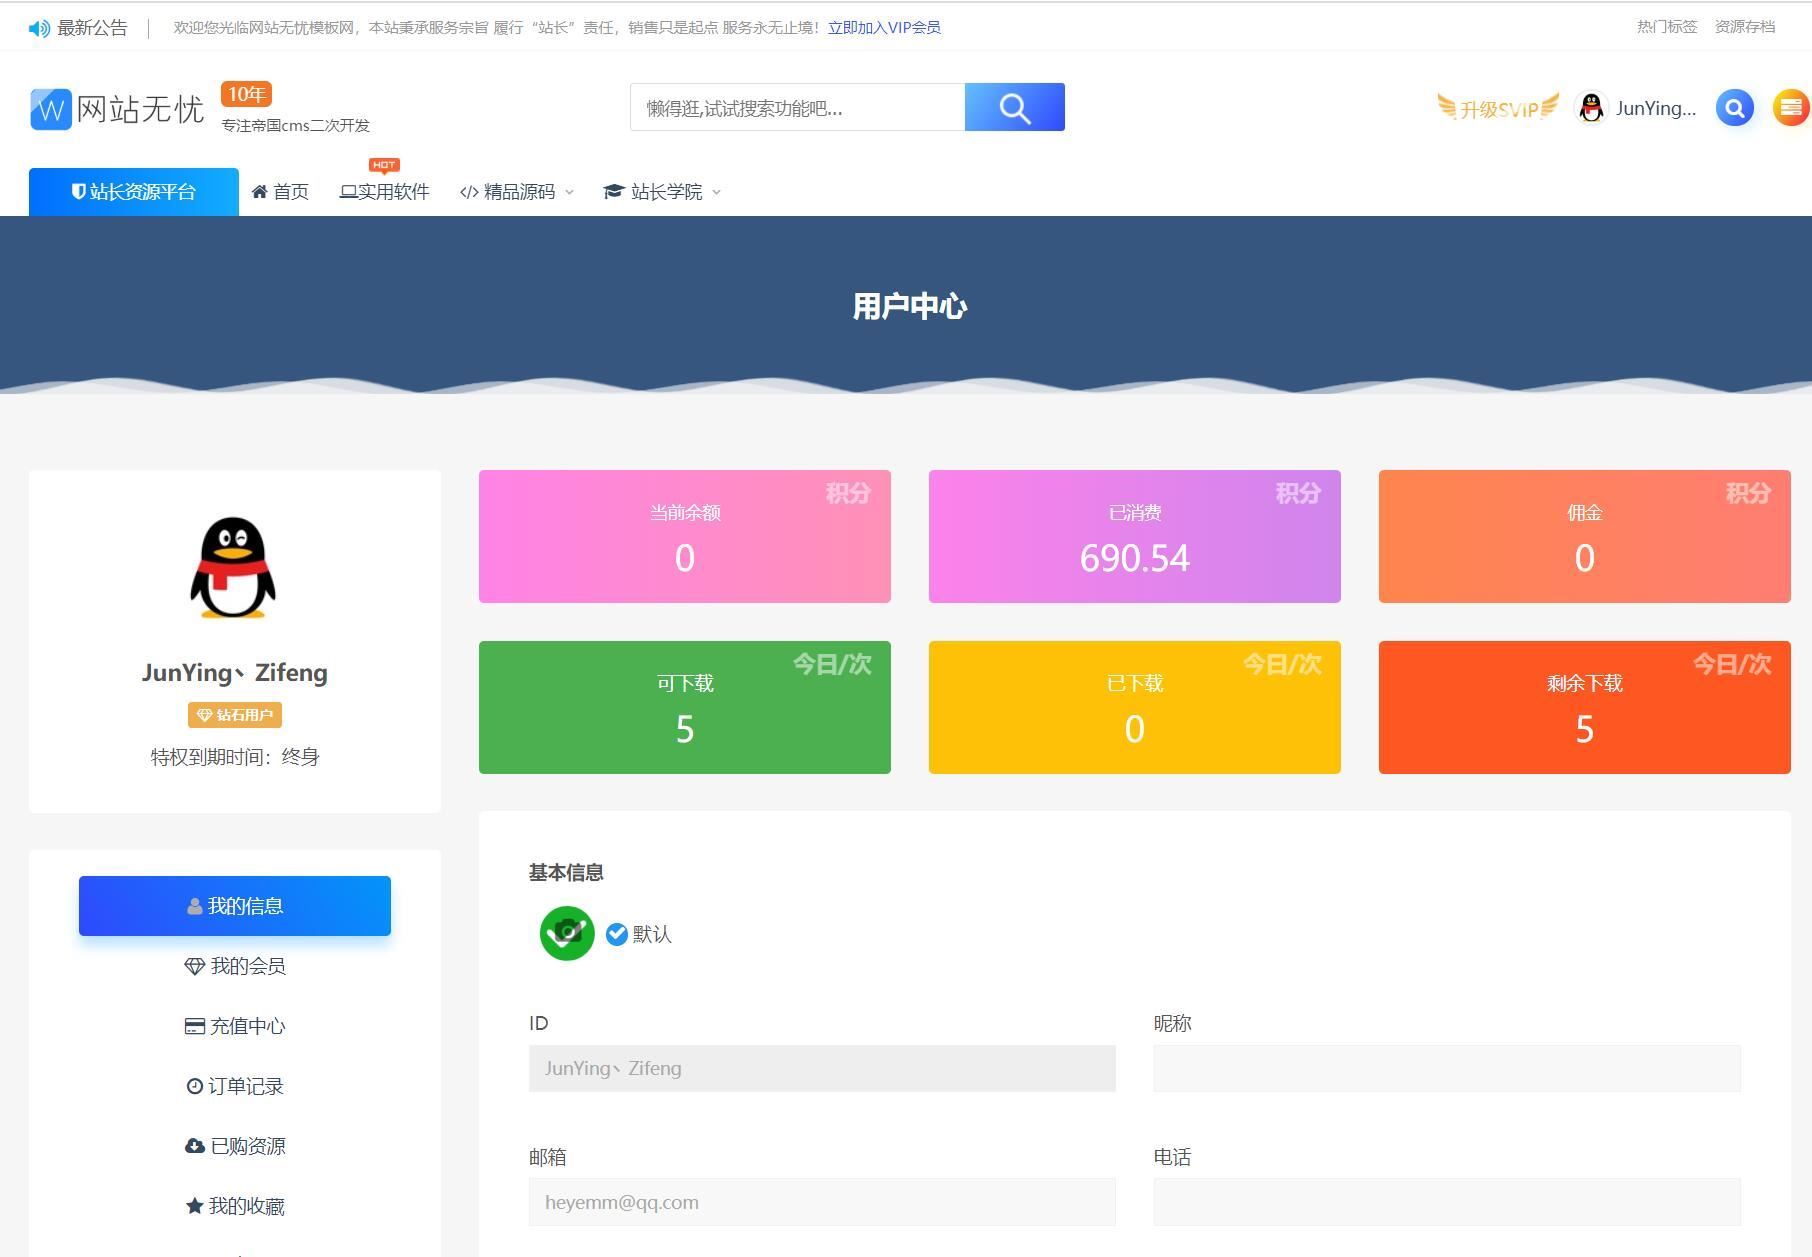Open 实用软件 navigation item
The height and width of the screenshot is (1257, 1812).
(x=385, y=192)
